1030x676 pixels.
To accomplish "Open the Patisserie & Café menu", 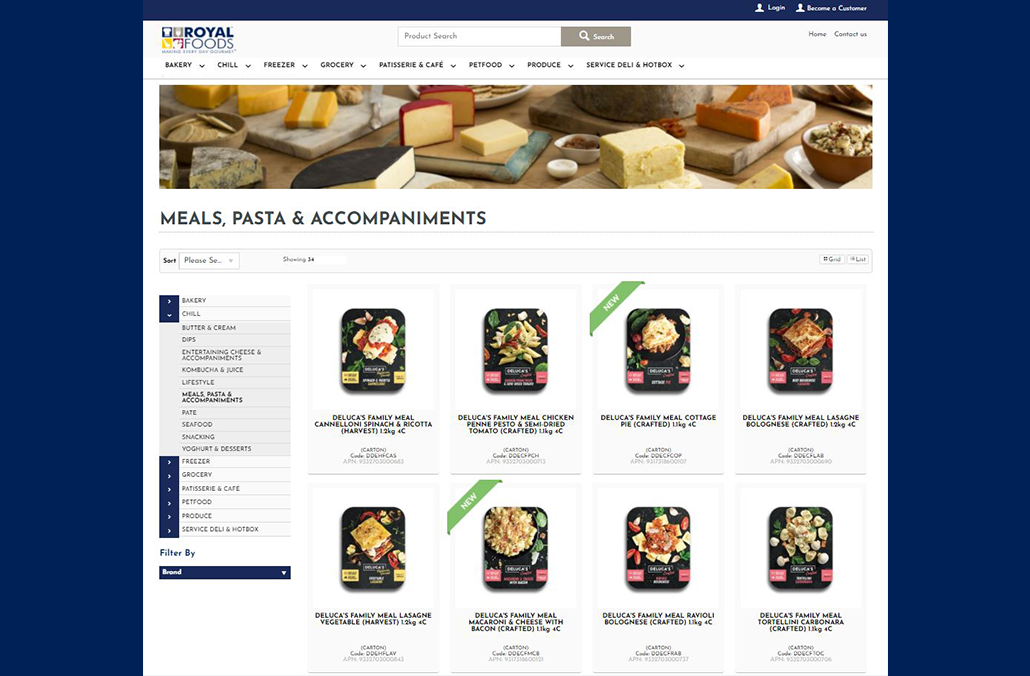I will (x=417, y=65).
